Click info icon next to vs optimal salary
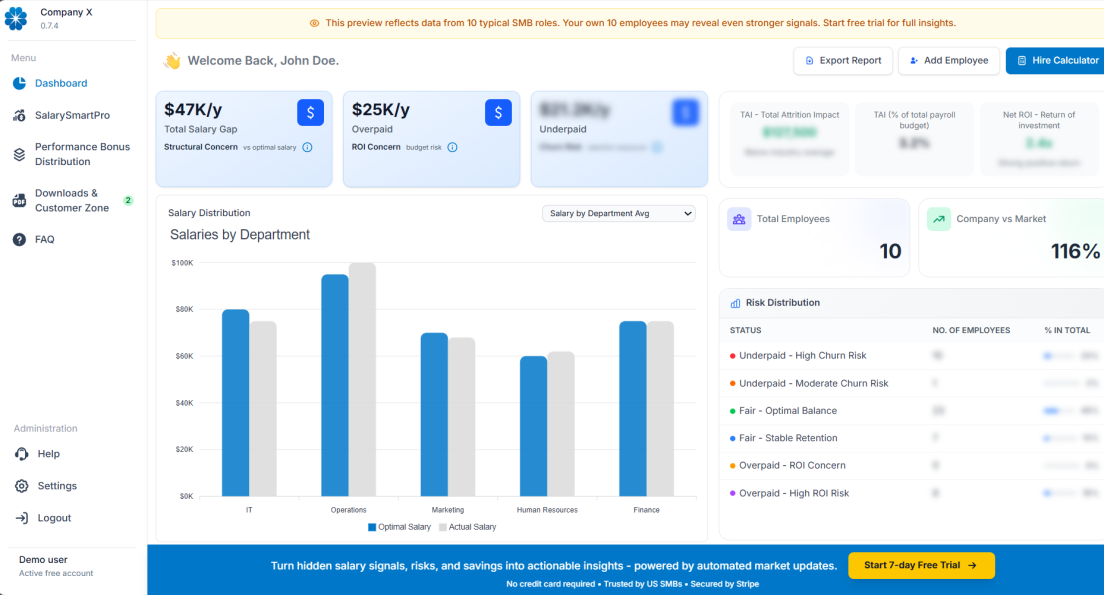 click(307, 147)
